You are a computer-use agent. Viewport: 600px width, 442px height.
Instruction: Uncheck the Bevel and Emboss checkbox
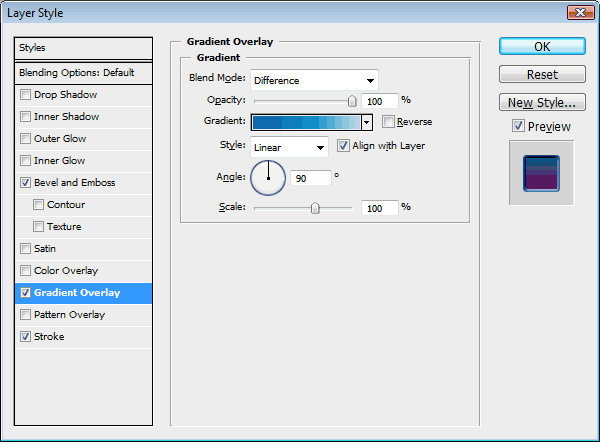(x=25, y=183)
